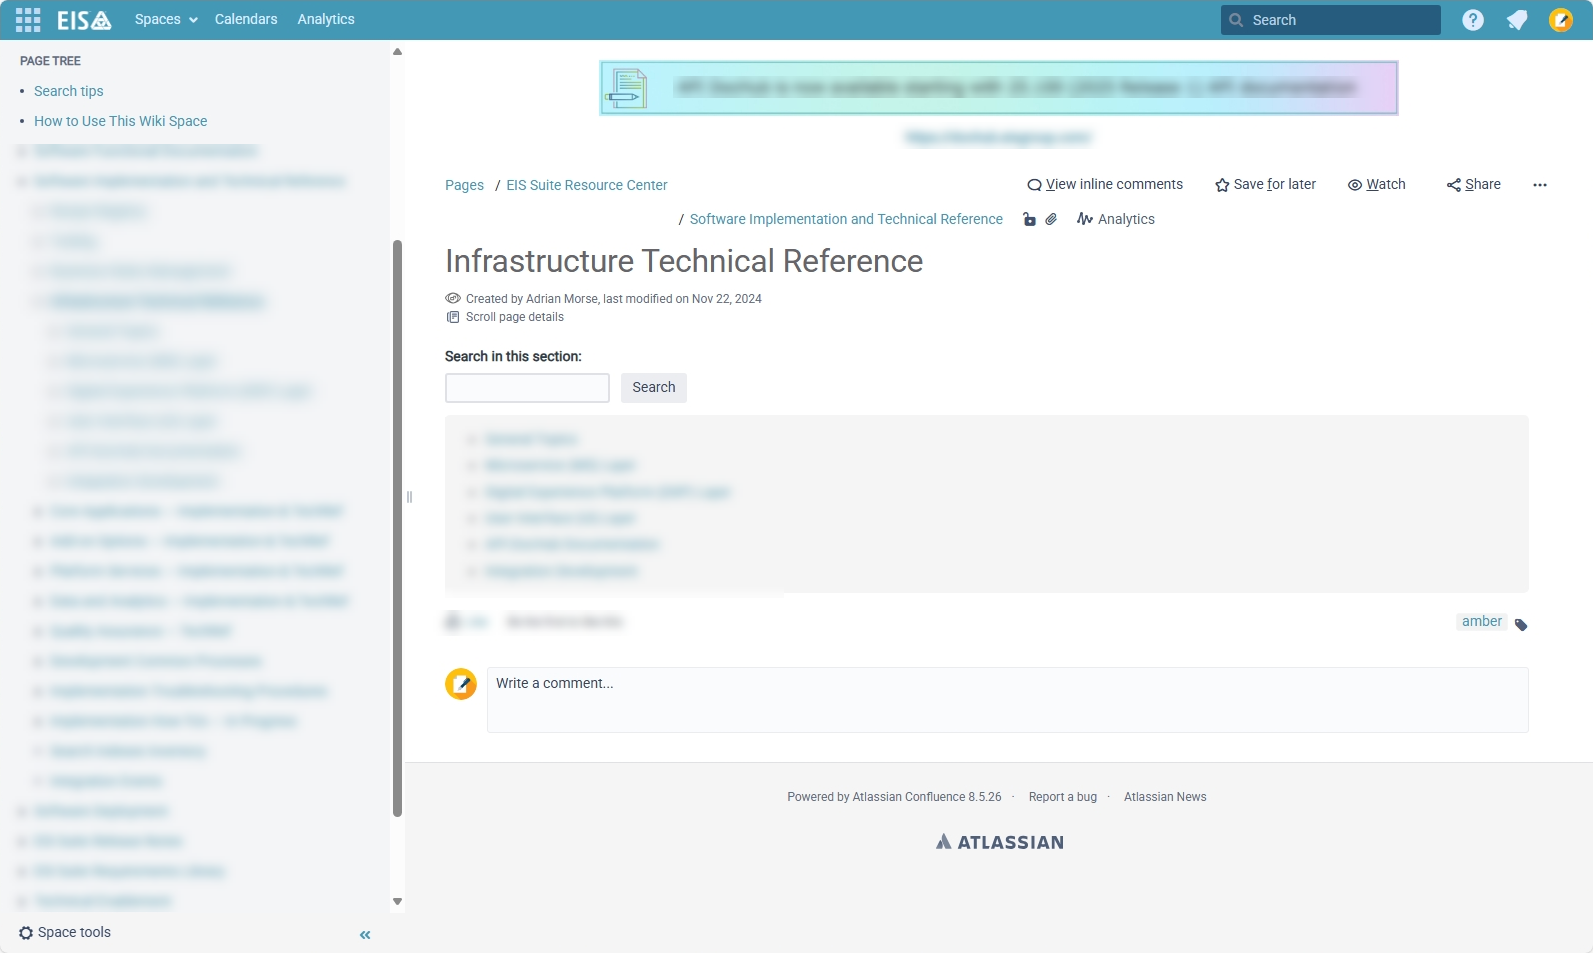The height and width of the screenshot is (953, 1593).
Task: Click the sidebar resize handle
Action: click(x=409, y=497)
